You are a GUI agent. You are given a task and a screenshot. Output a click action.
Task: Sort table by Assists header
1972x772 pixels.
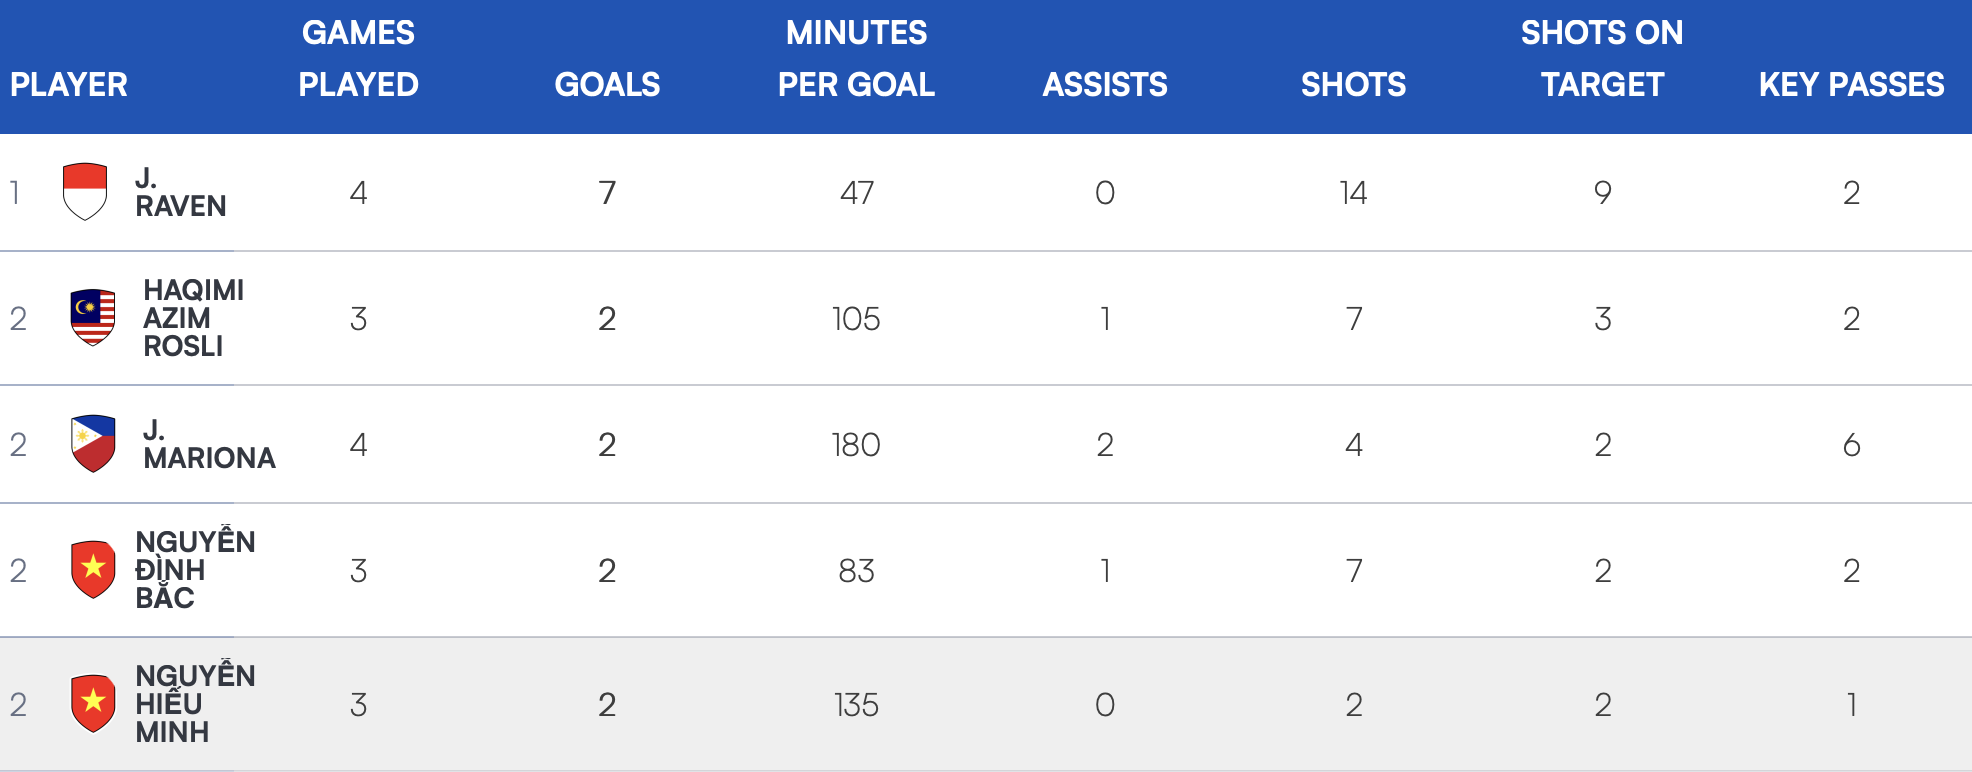click(x=1105, y=84)
